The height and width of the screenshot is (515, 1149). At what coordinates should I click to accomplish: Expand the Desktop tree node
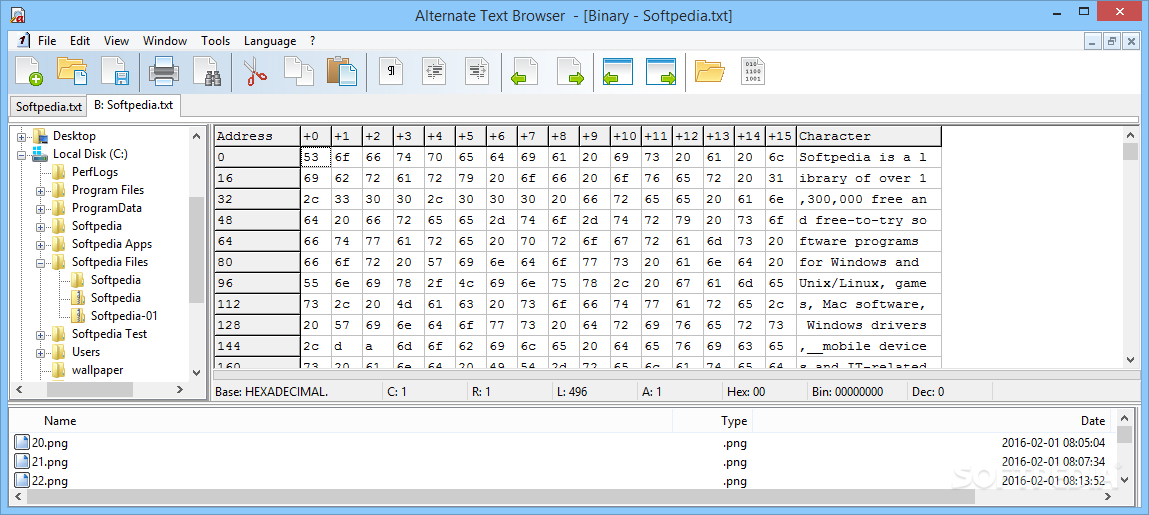click(21, 136)
